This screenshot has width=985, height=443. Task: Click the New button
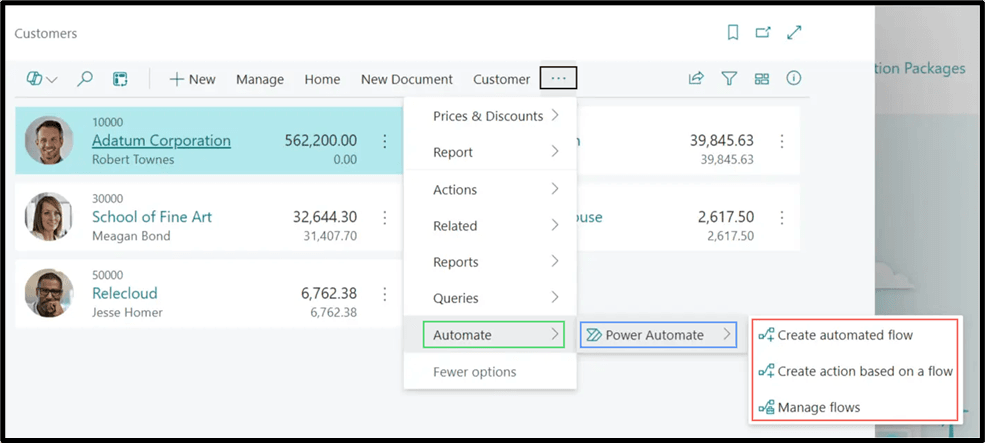192,79
